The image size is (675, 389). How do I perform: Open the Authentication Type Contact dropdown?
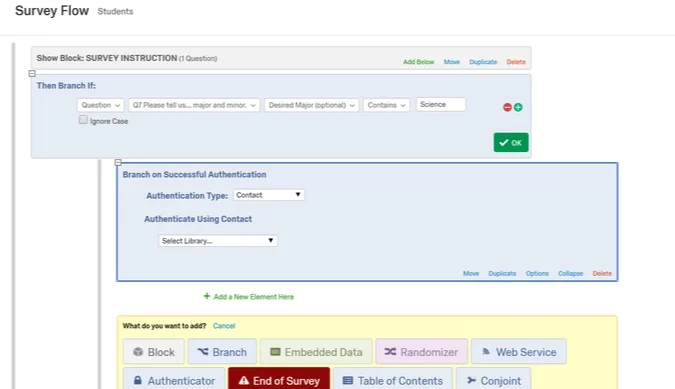[x=269, y=195]
